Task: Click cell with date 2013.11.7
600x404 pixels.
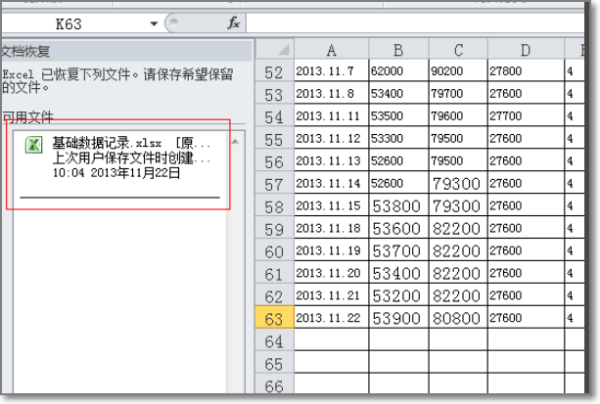Action: click(x=331, y=71)
